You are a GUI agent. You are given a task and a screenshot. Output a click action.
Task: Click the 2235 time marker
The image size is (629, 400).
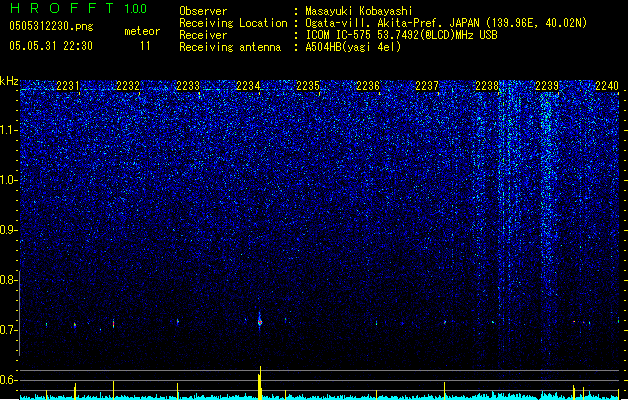click(x=308, y=85)
